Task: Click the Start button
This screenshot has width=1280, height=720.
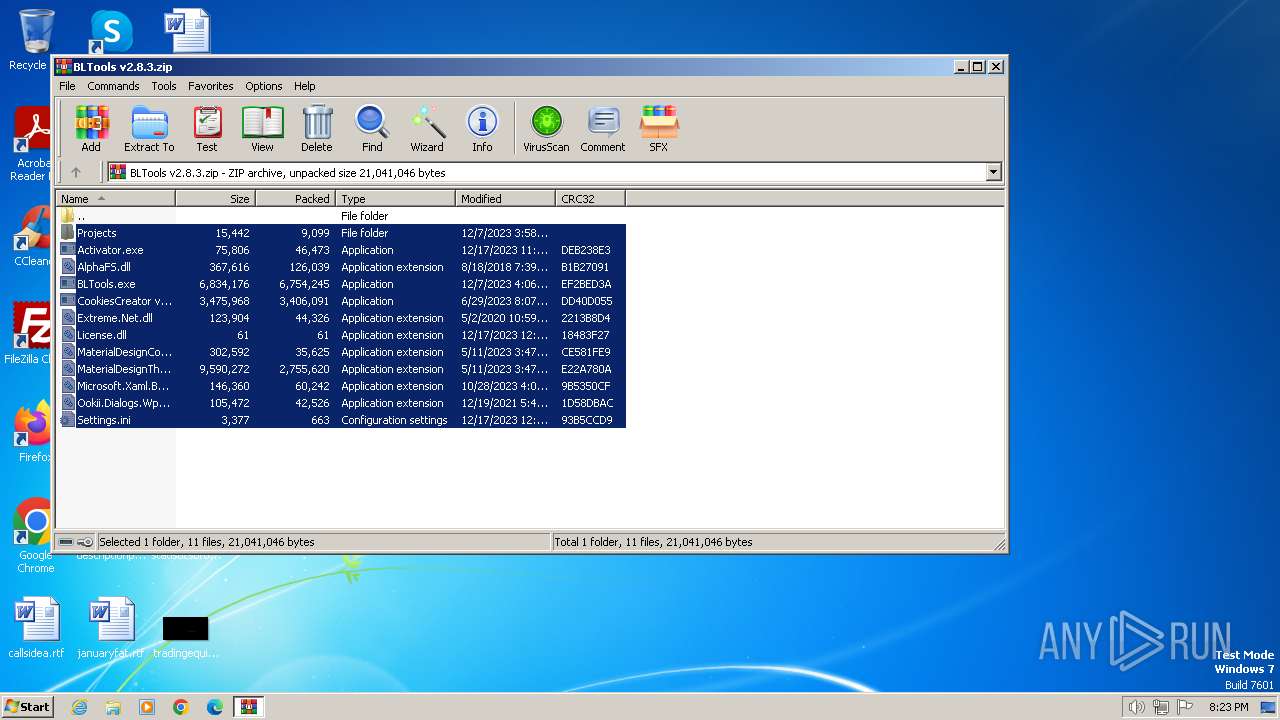Action: (x=27, y=706)
